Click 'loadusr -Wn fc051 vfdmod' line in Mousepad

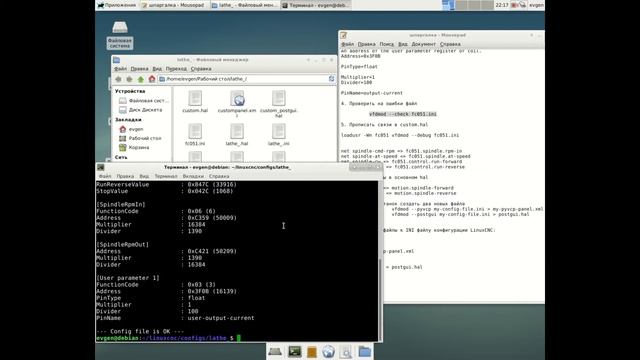[400, 135]
